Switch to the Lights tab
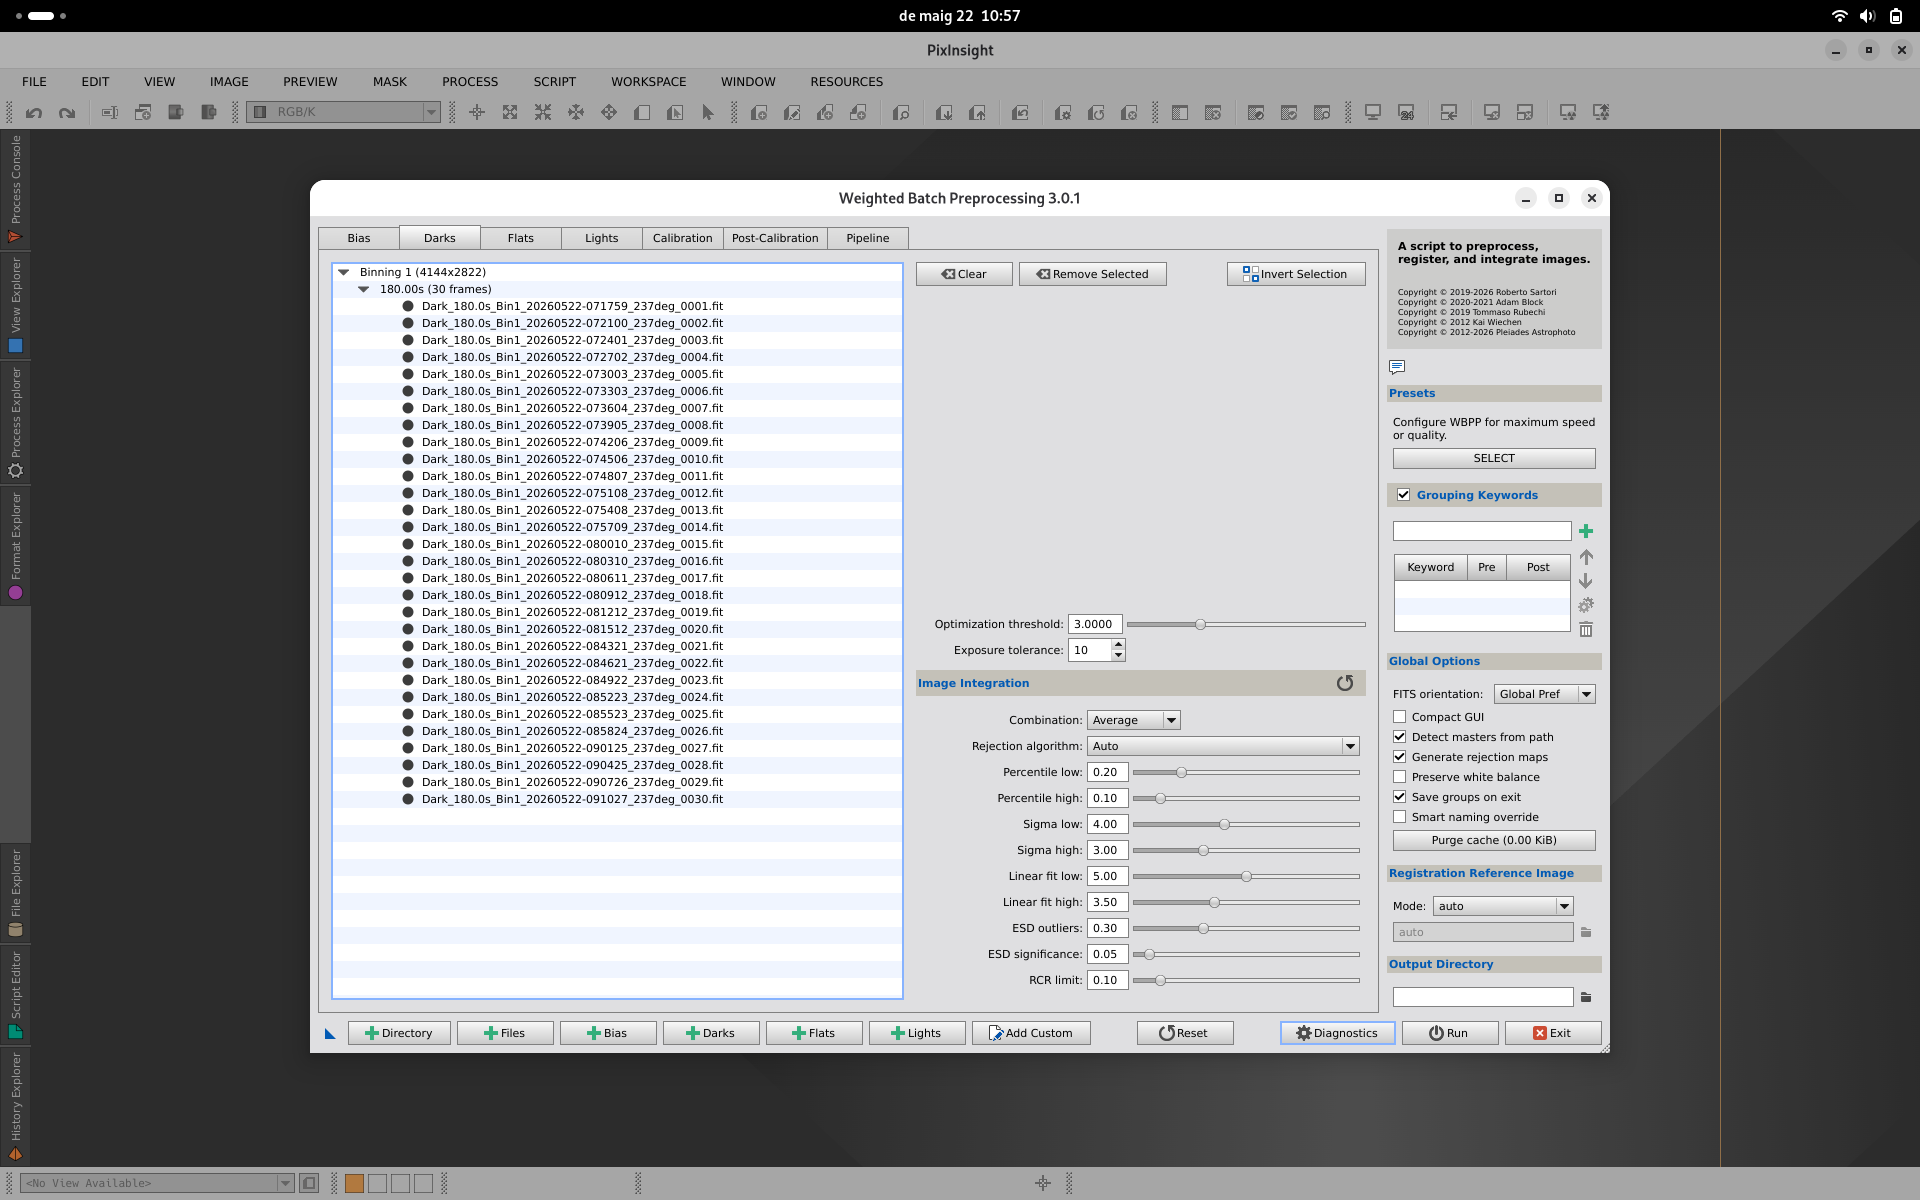 tap(601, 238)
